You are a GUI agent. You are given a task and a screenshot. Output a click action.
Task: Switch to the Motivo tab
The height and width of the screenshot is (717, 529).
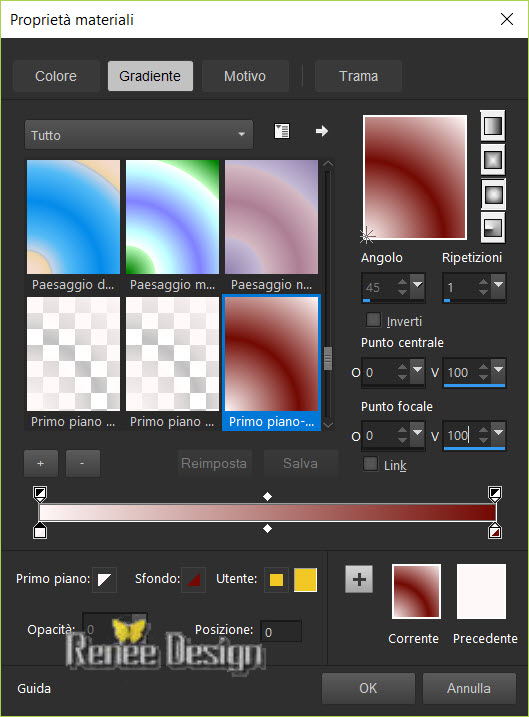(x=245, y=76)
